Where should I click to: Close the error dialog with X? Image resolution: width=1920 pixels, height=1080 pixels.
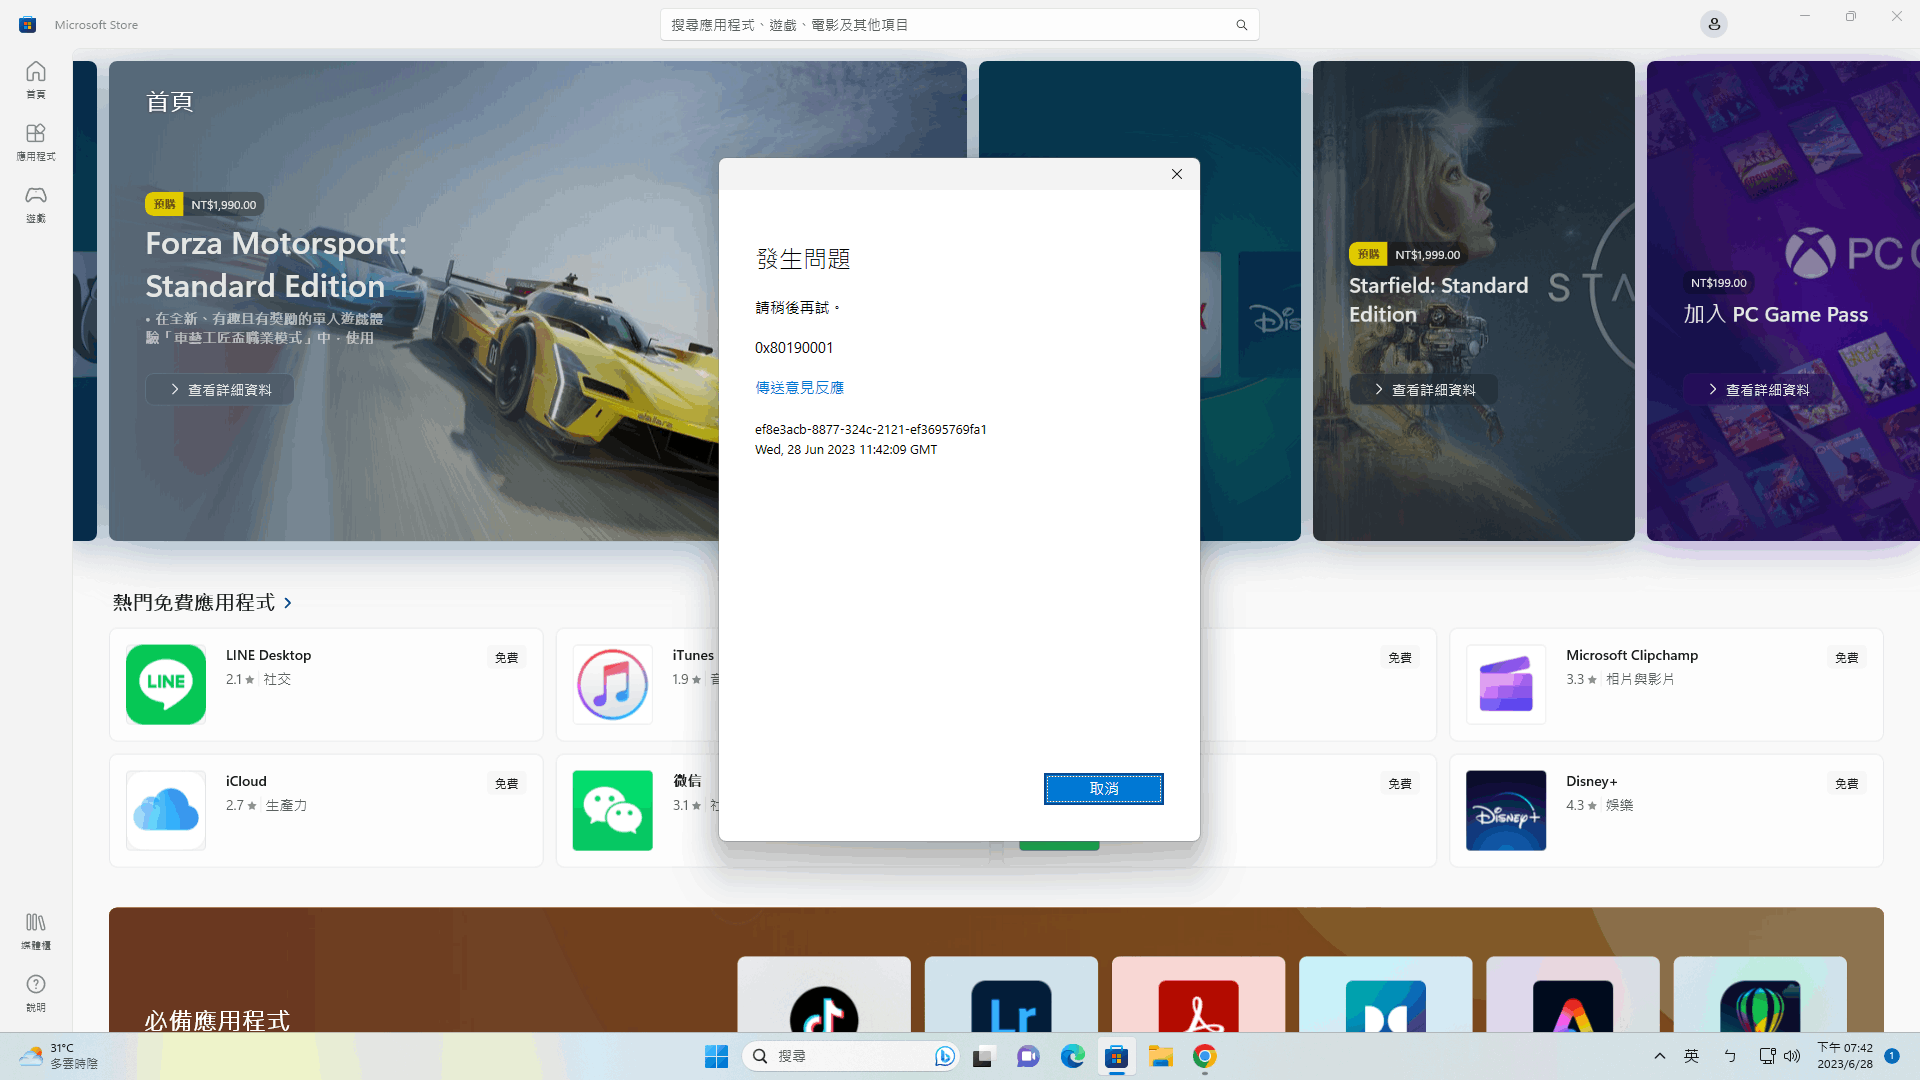coord(1177,174)
